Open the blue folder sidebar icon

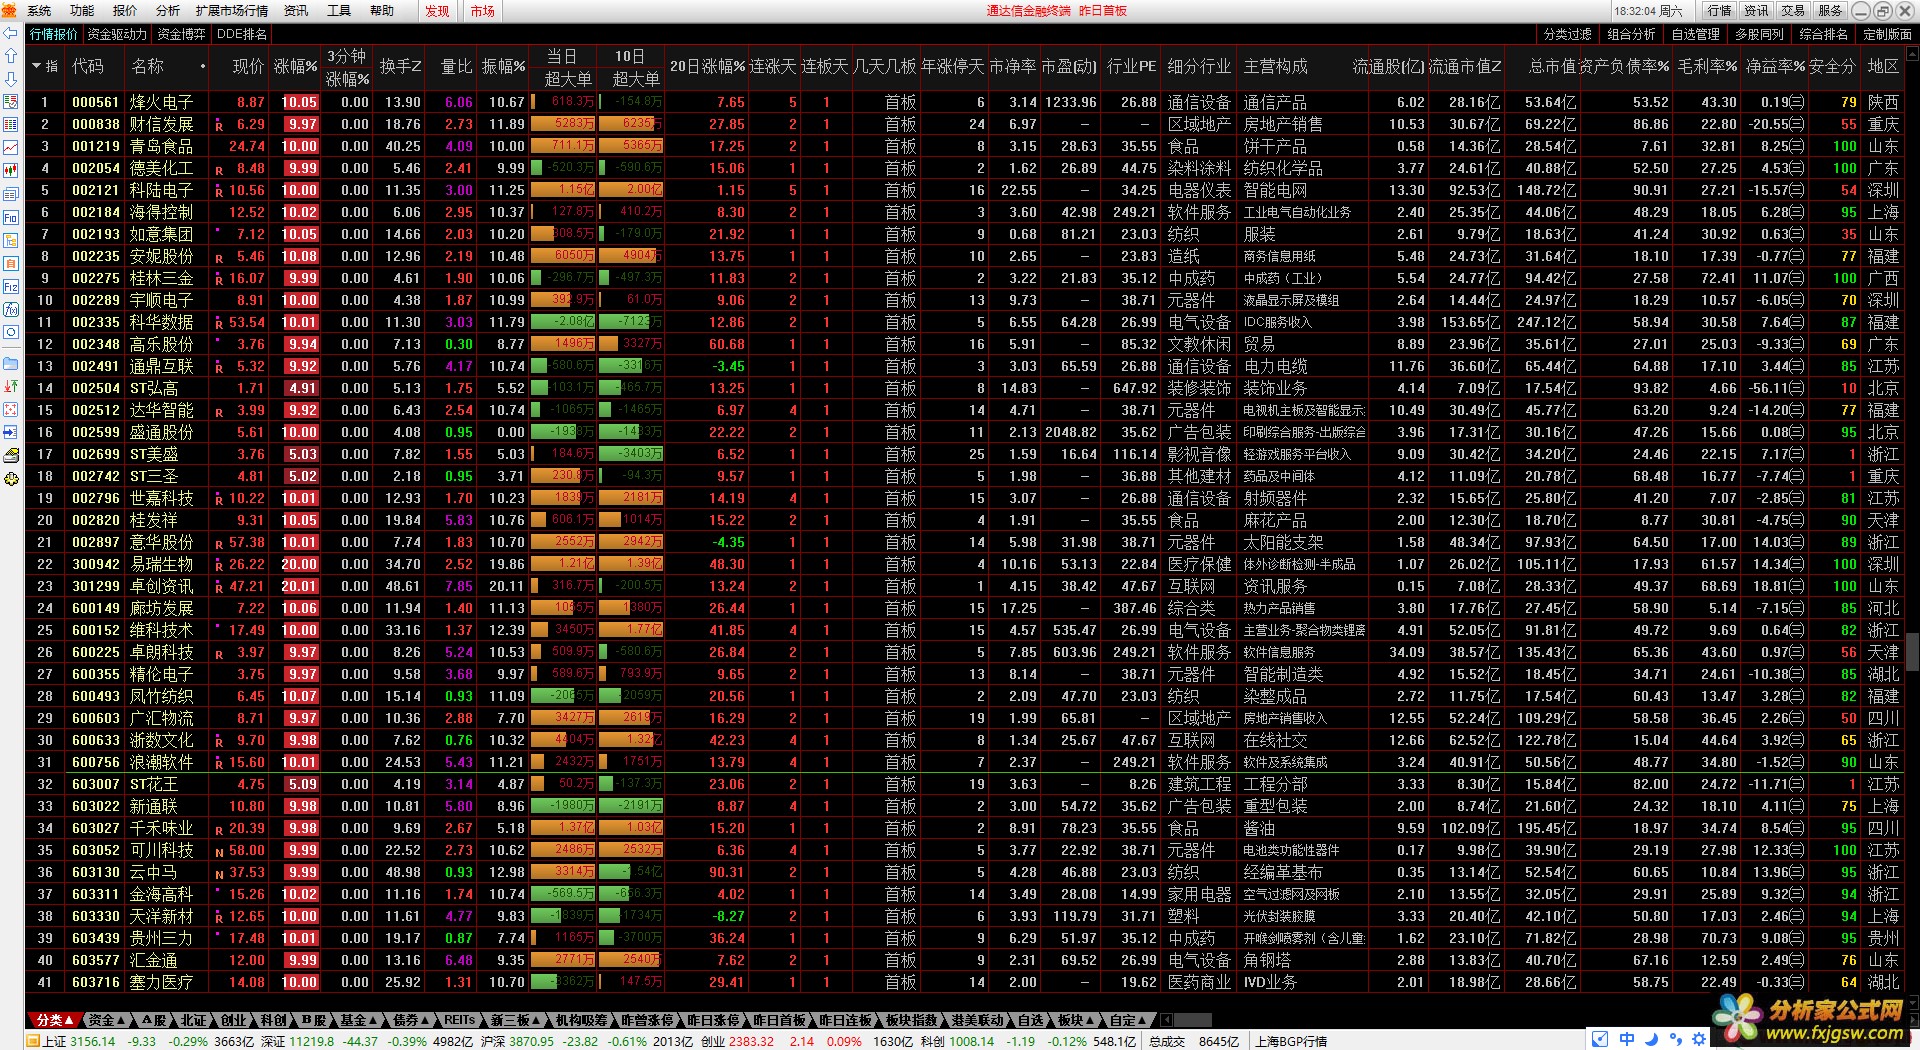click(x=11, y=363)
